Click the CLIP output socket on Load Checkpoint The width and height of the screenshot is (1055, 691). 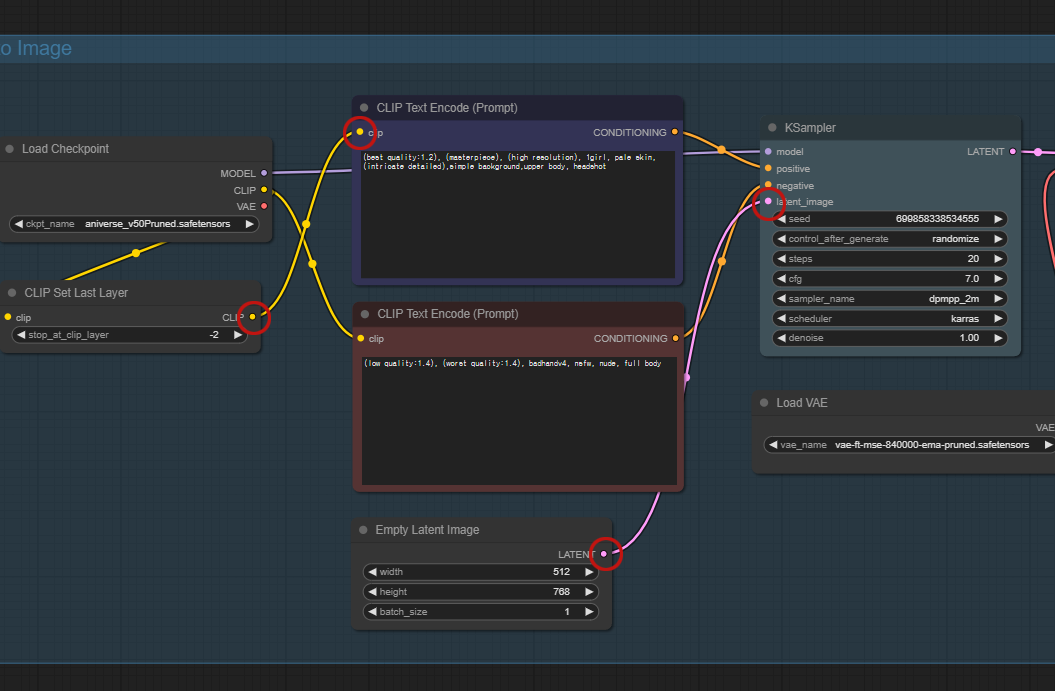click(x=264, y=190)
